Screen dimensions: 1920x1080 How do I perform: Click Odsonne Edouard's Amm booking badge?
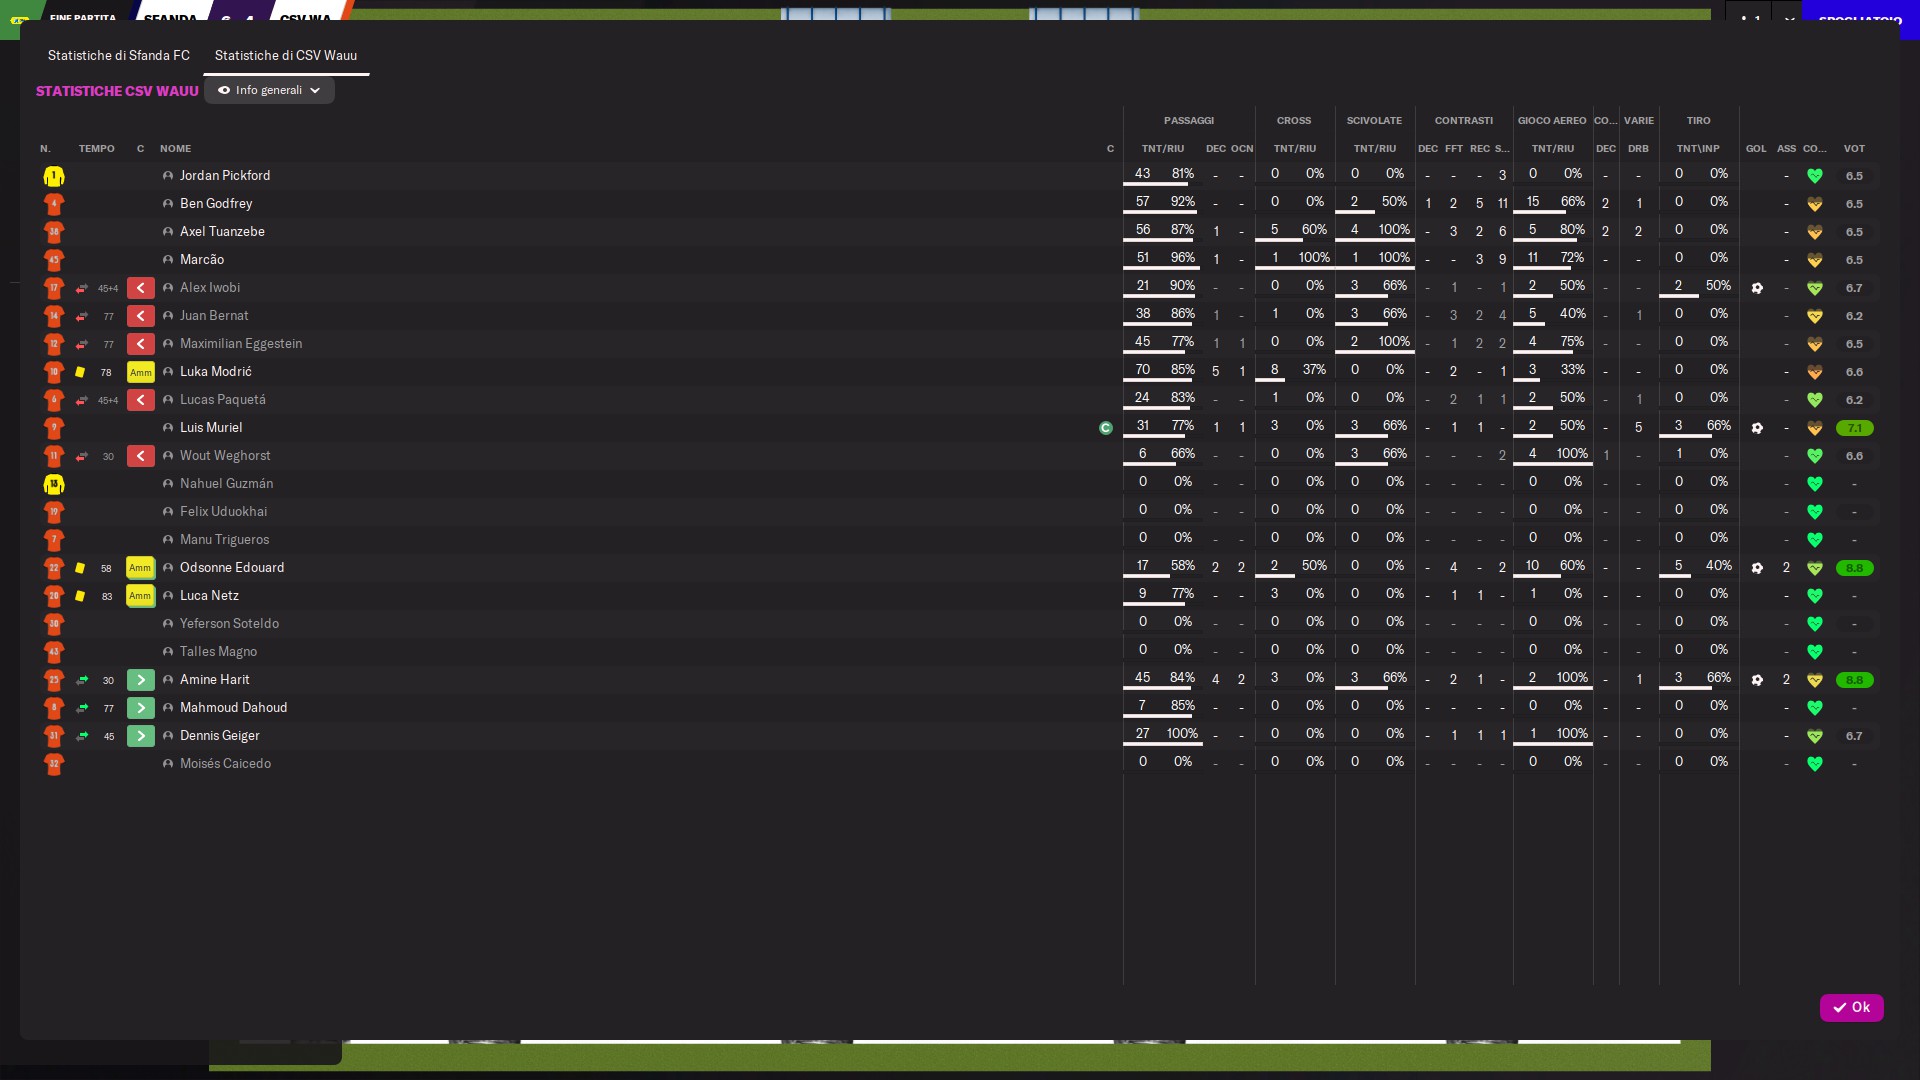(x=141, y=568)
